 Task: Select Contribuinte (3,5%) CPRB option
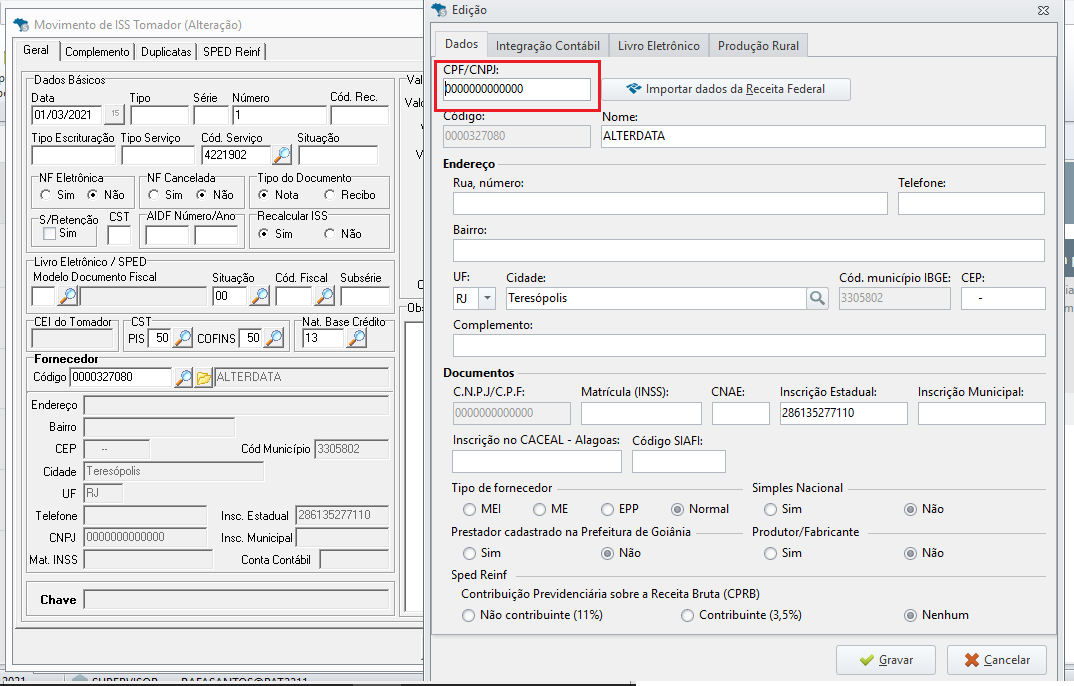tap(687, 615)
